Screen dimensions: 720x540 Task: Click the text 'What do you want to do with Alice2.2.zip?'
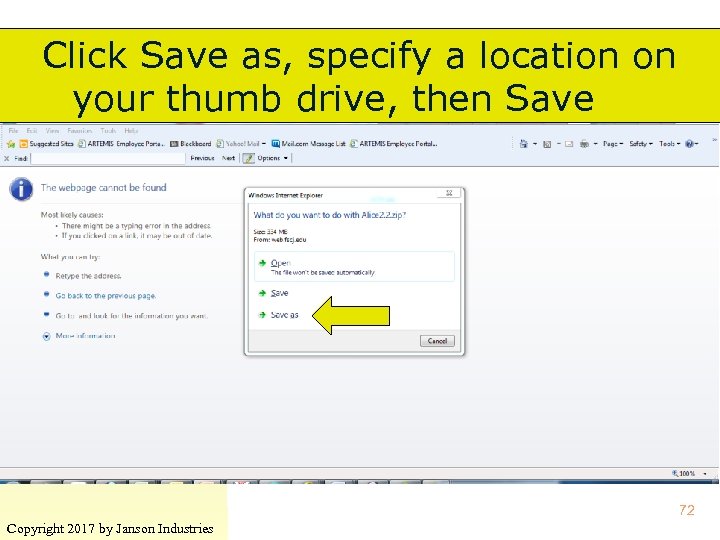click(x=330, y=215)
